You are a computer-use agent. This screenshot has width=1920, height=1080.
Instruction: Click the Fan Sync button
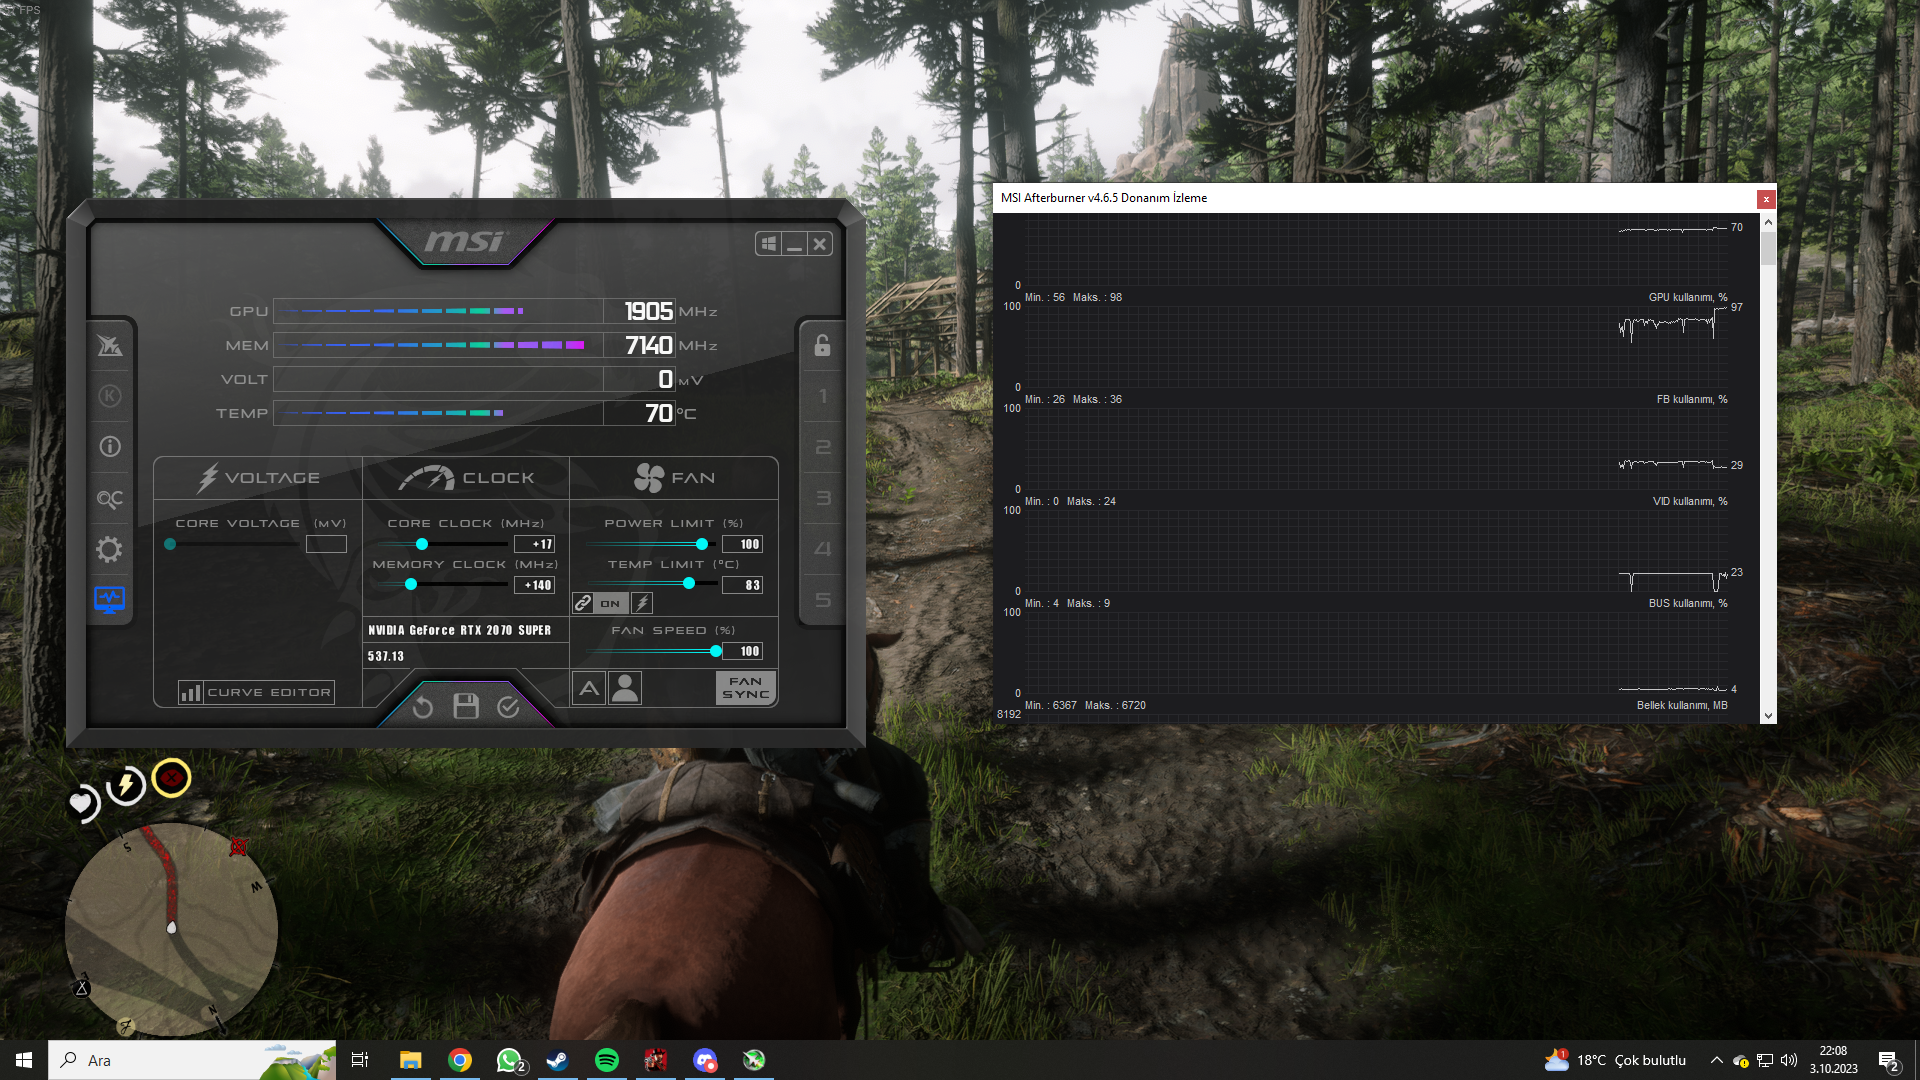coord(746,688)
